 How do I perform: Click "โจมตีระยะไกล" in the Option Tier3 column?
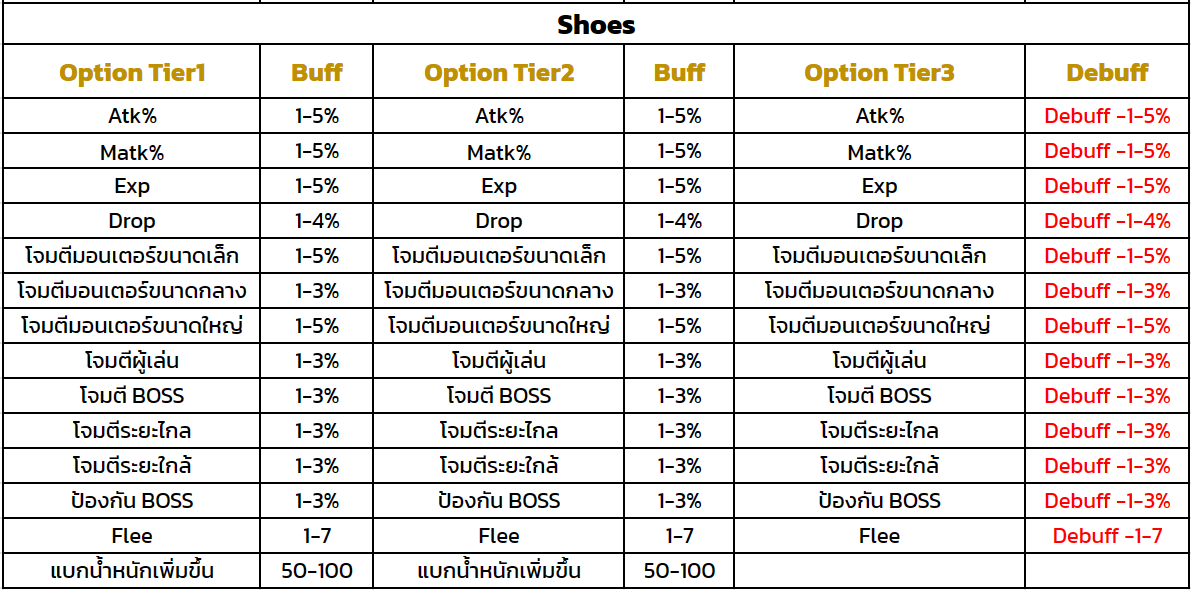click(879, 431)
